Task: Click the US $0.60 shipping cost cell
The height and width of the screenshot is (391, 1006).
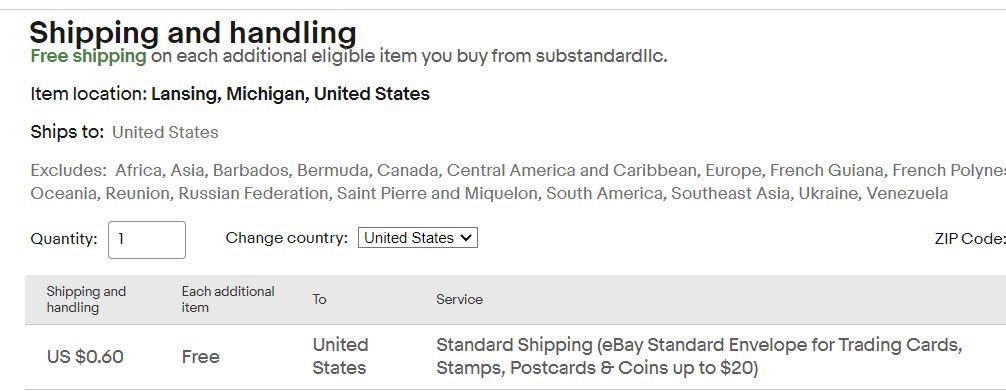Action: [x=85, y=356]
